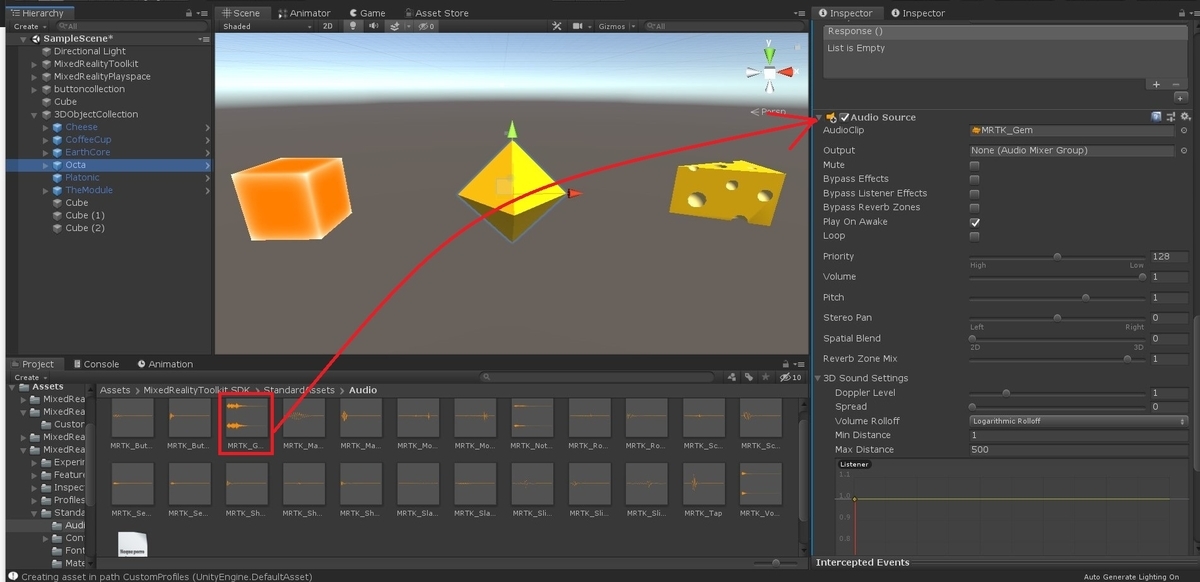Open the Shaded draw mode dropdown
The height and width of the screenshot is (582, 1200).
point(267,26)
